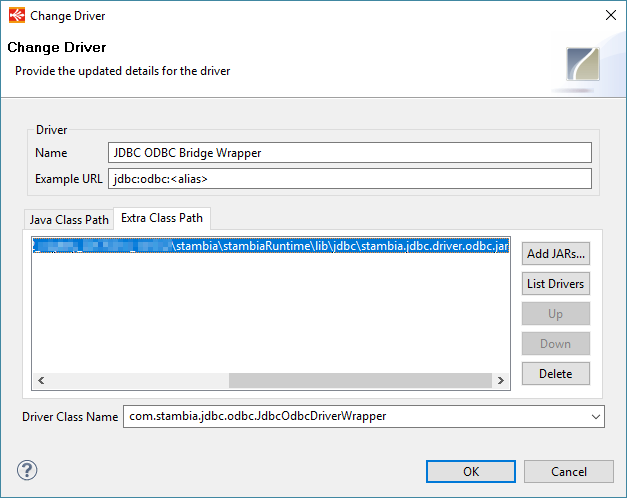Delete the selected JAR entry

[x=555, y=374]
